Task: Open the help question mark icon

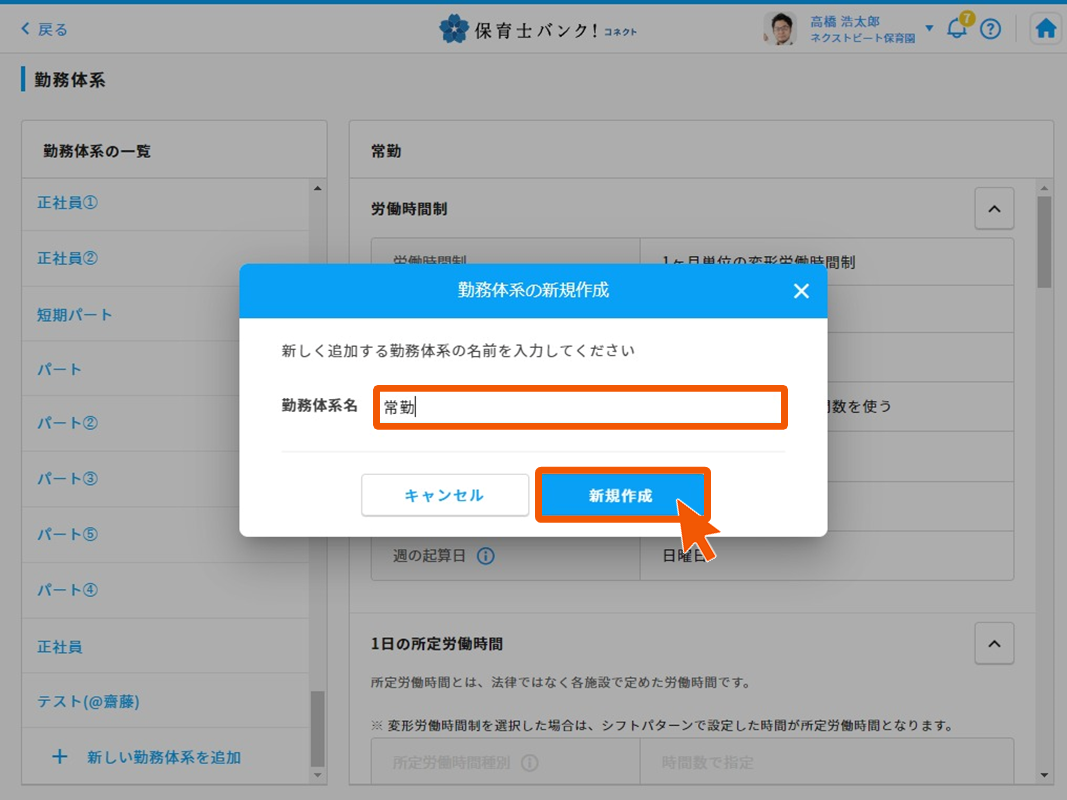Action: click(990, 29)
